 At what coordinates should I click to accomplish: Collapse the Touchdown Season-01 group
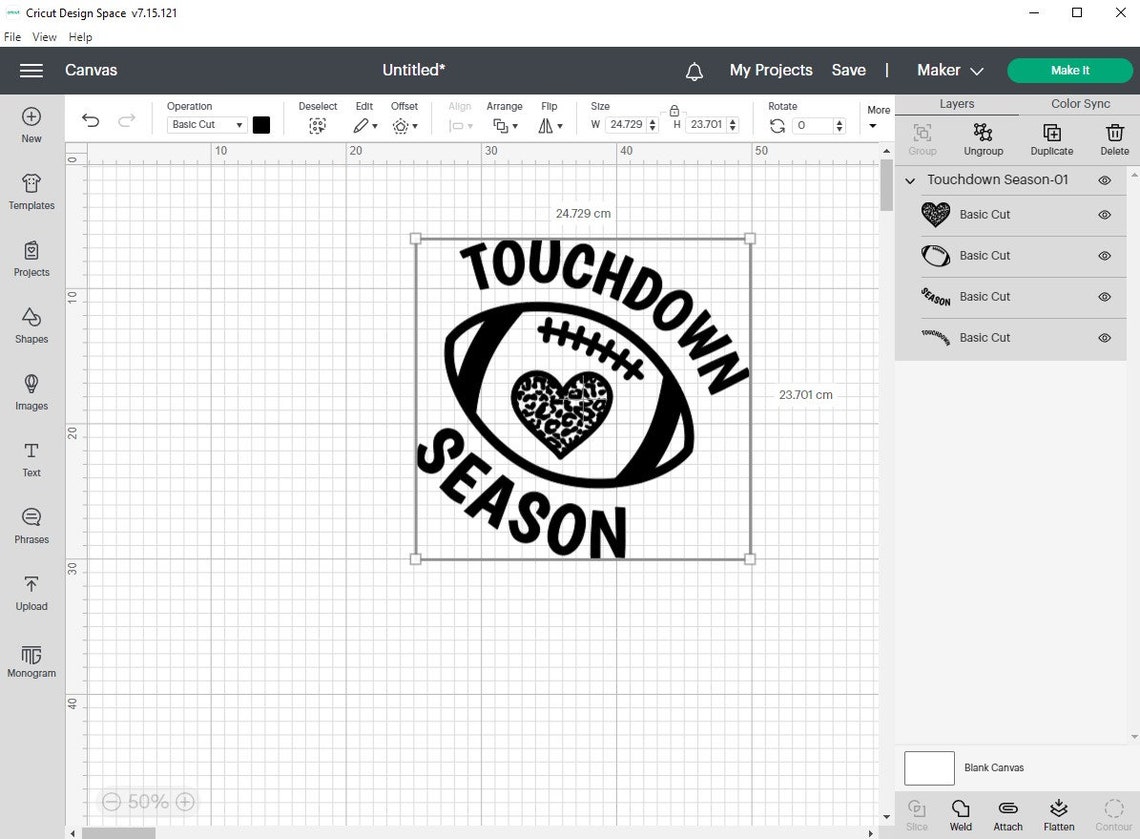pyautogui.click(x=909, y=180)
